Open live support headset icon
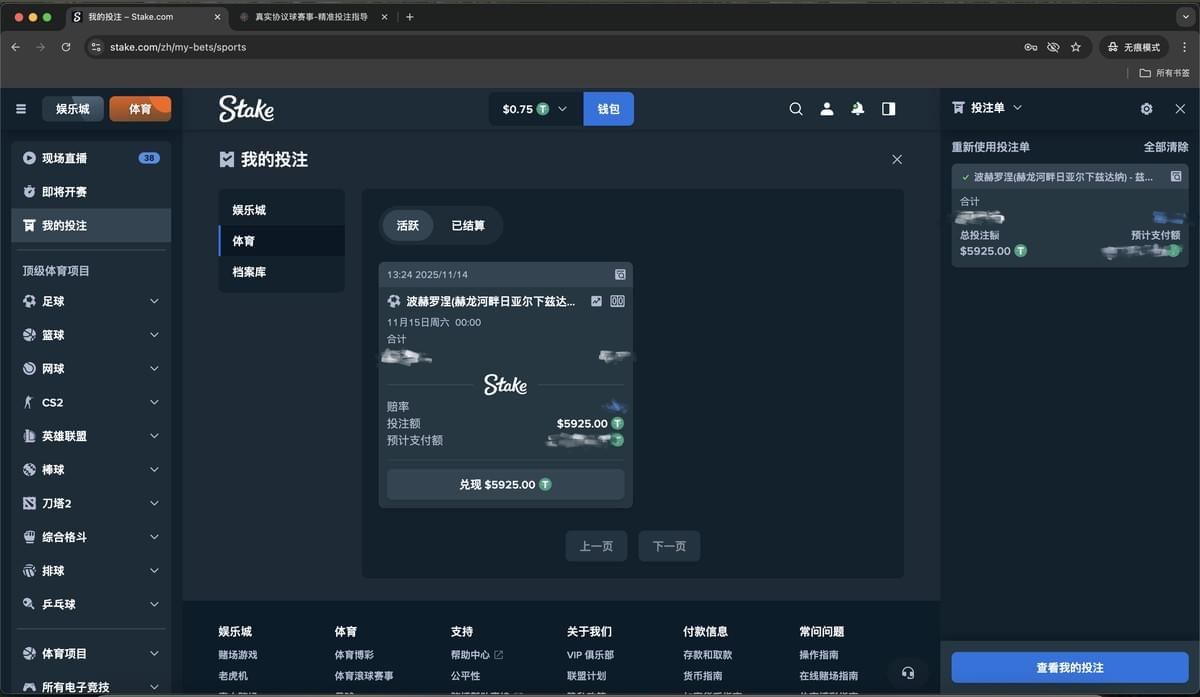This screenshot has width=1200, height=697. (x=907, y=673)
